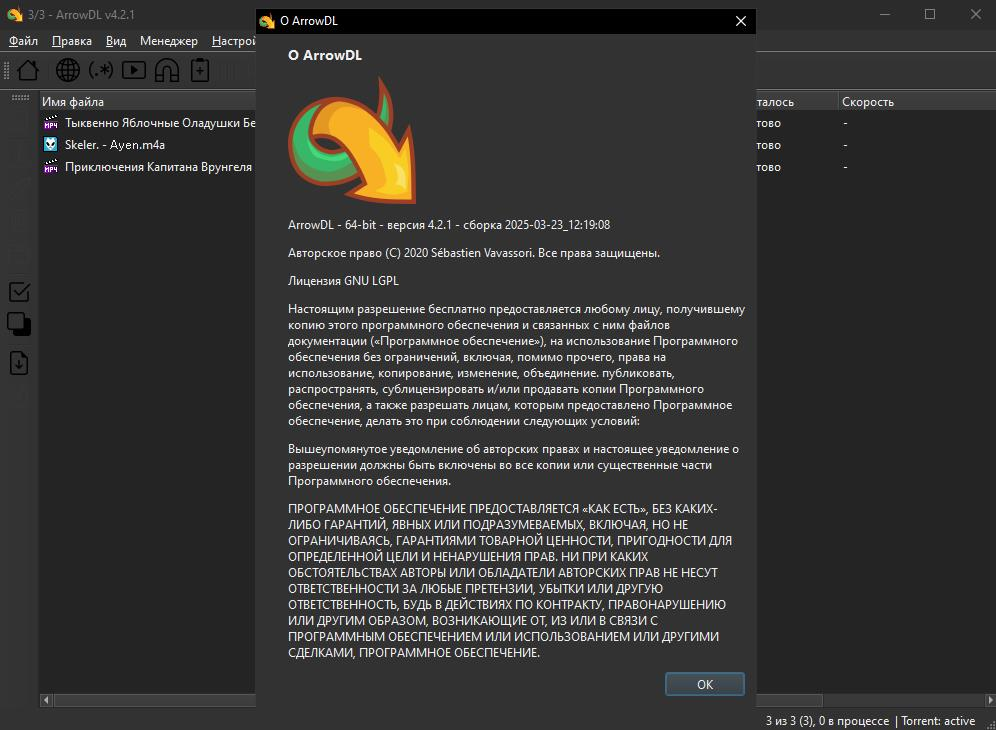Image resolution: width=996 pixels, height=730 pixels.
Task: Click status 'тово' cell in Приключения row
Action: click(769, 167)
